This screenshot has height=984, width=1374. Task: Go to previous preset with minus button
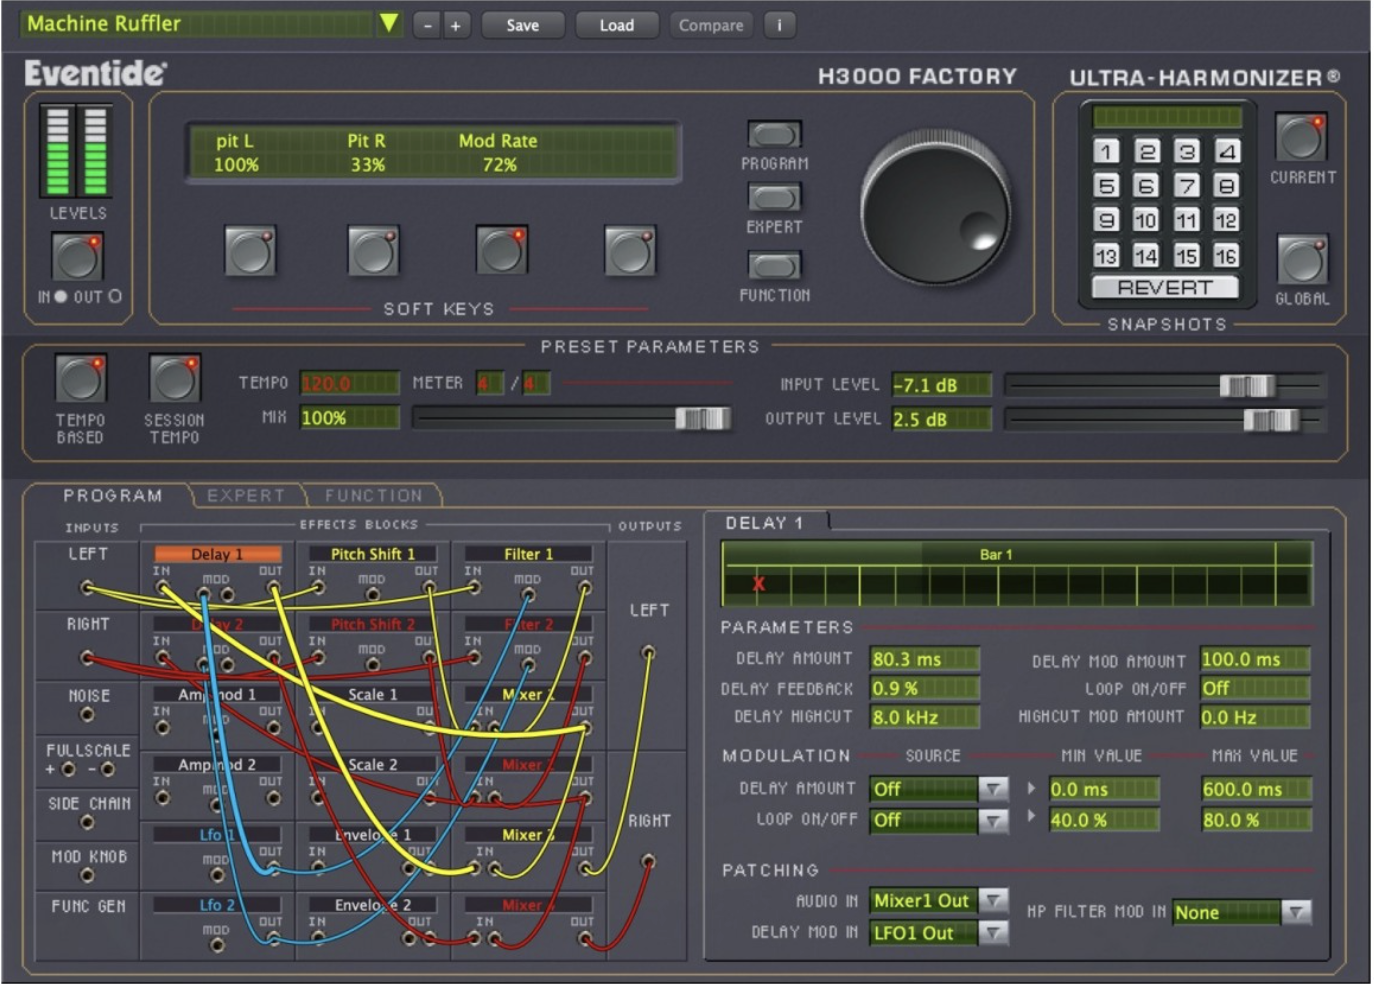427,25
